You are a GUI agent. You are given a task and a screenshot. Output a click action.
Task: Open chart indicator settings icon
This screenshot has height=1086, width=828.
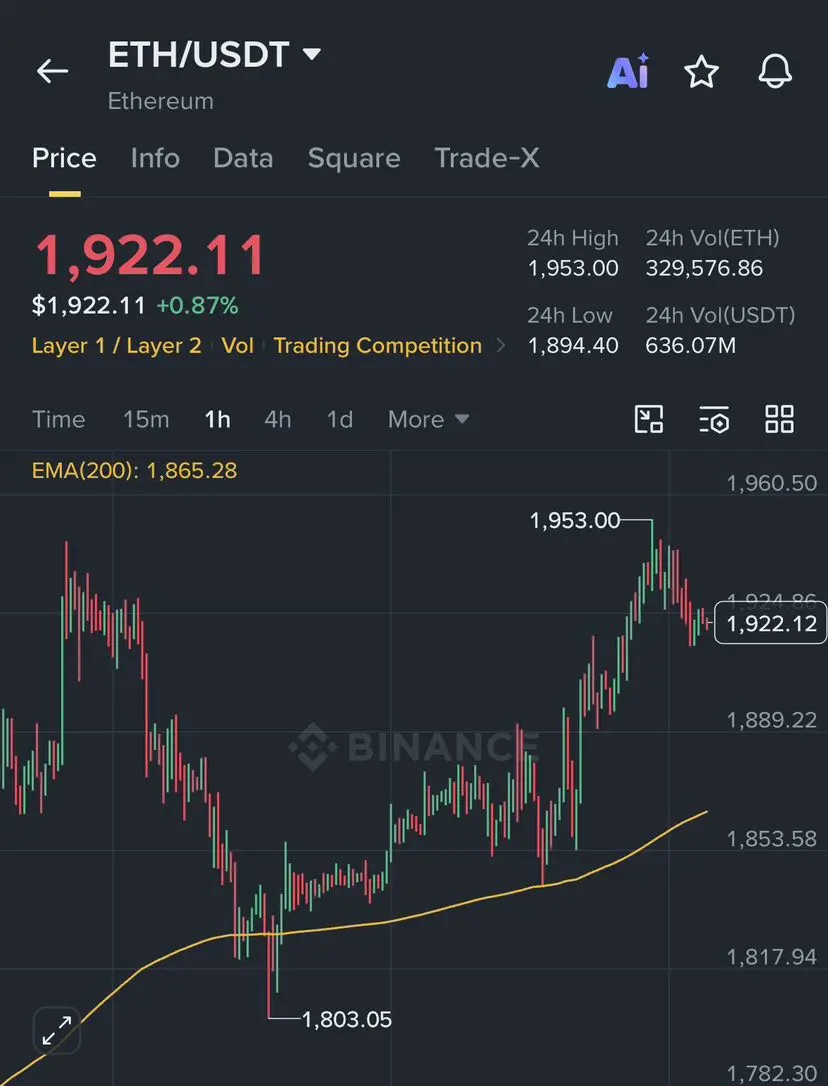pos(714,419)
